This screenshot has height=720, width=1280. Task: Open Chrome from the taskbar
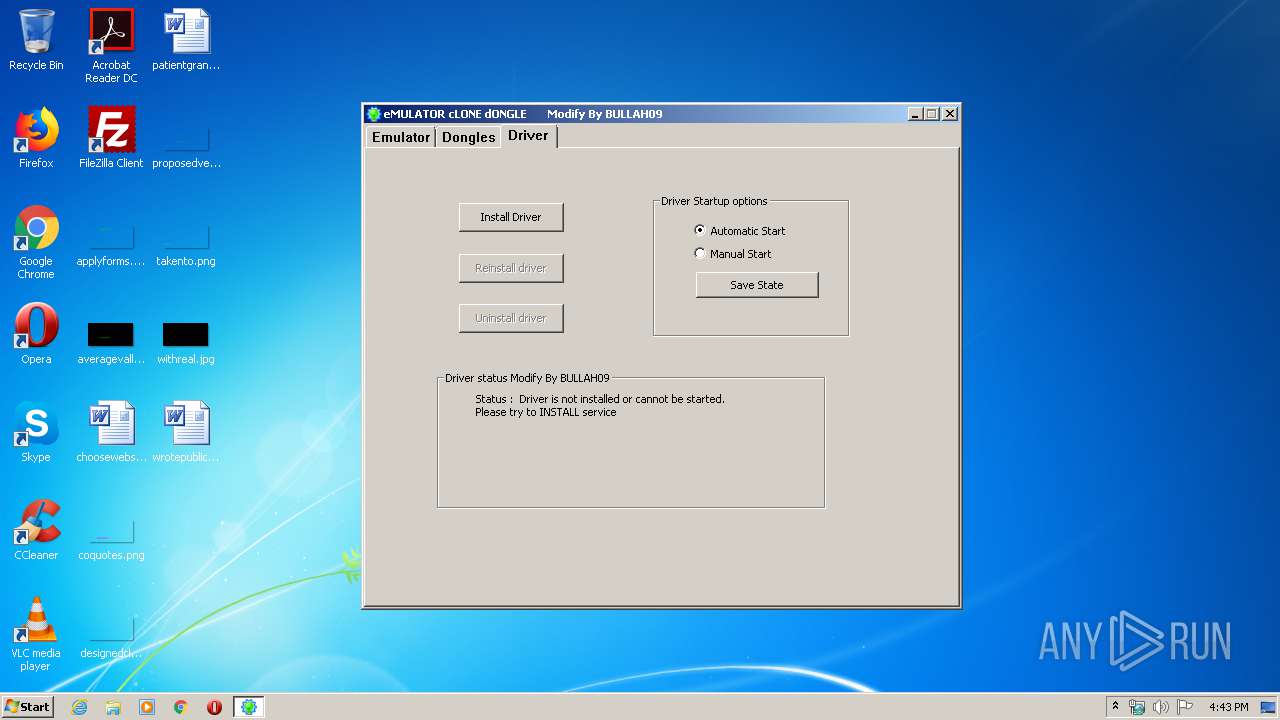[x=181, y=707]
